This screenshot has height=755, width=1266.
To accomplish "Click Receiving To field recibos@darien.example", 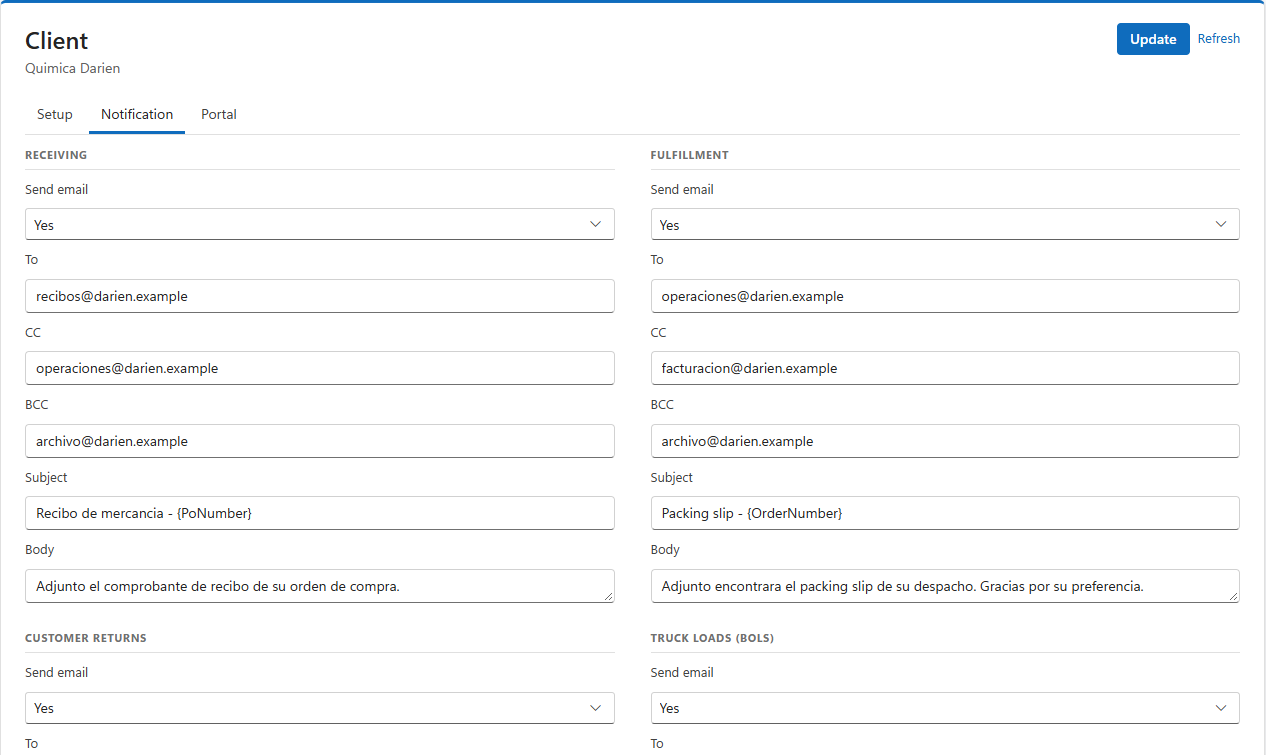I will 320,296.
